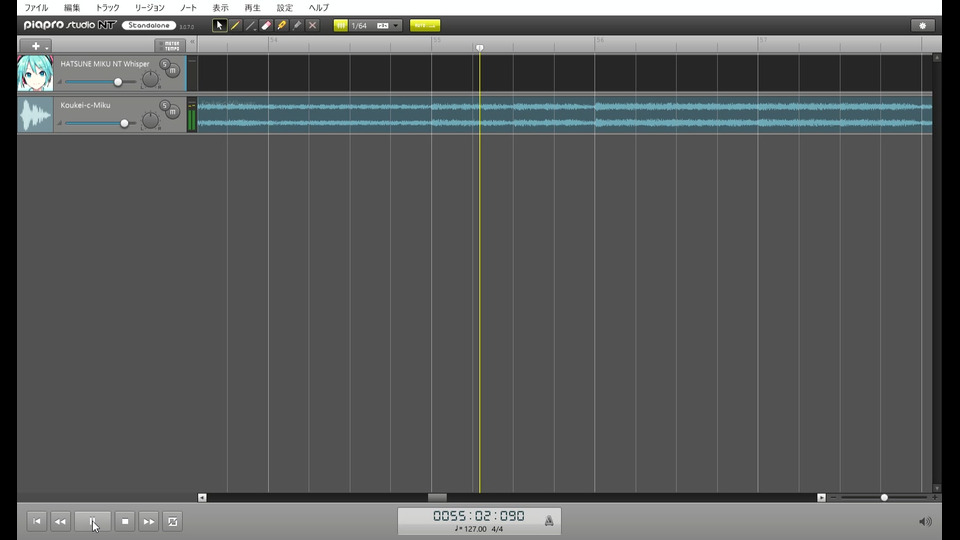
Task: Click vertical scrollbar down arrow
Action: coord(937,488)
